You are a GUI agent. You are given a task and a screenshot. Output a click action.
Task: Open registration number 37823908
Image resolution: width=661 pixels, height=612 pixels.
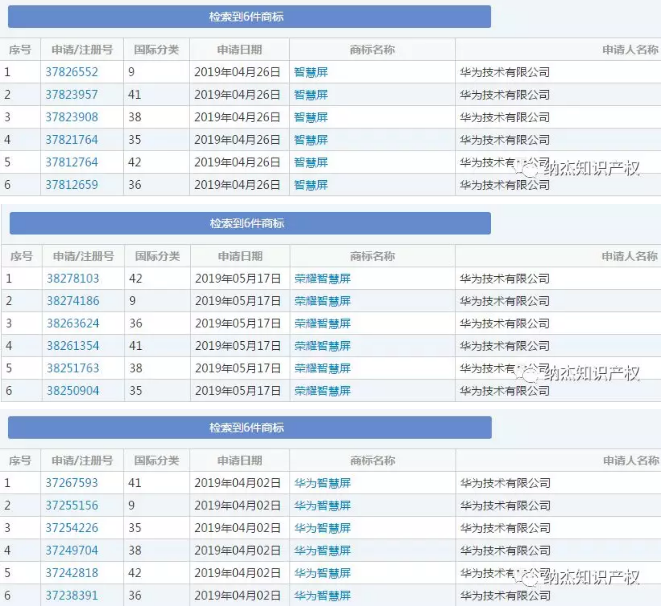[x=72, y=117]
